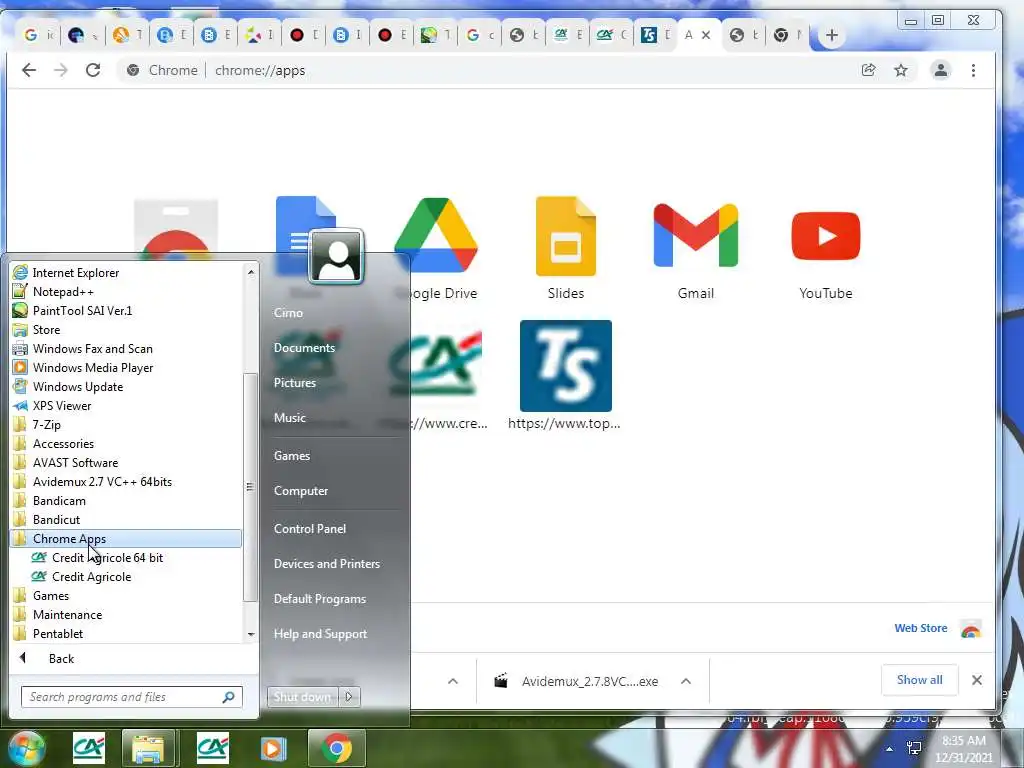Open Default Programs in the Start menu
Viewport: 1024px width, 768px height.
[x=320, y=599]
